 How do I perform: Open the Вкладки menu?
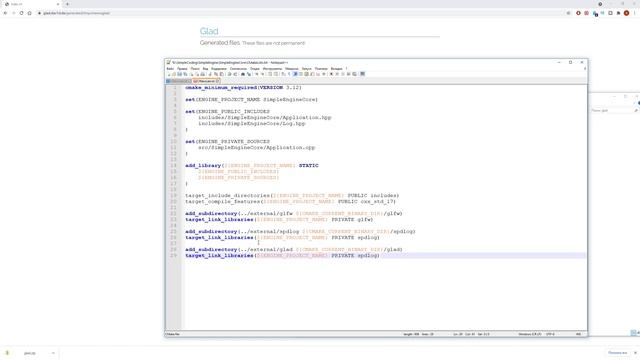pyautogui.click(x=336, y=69)
